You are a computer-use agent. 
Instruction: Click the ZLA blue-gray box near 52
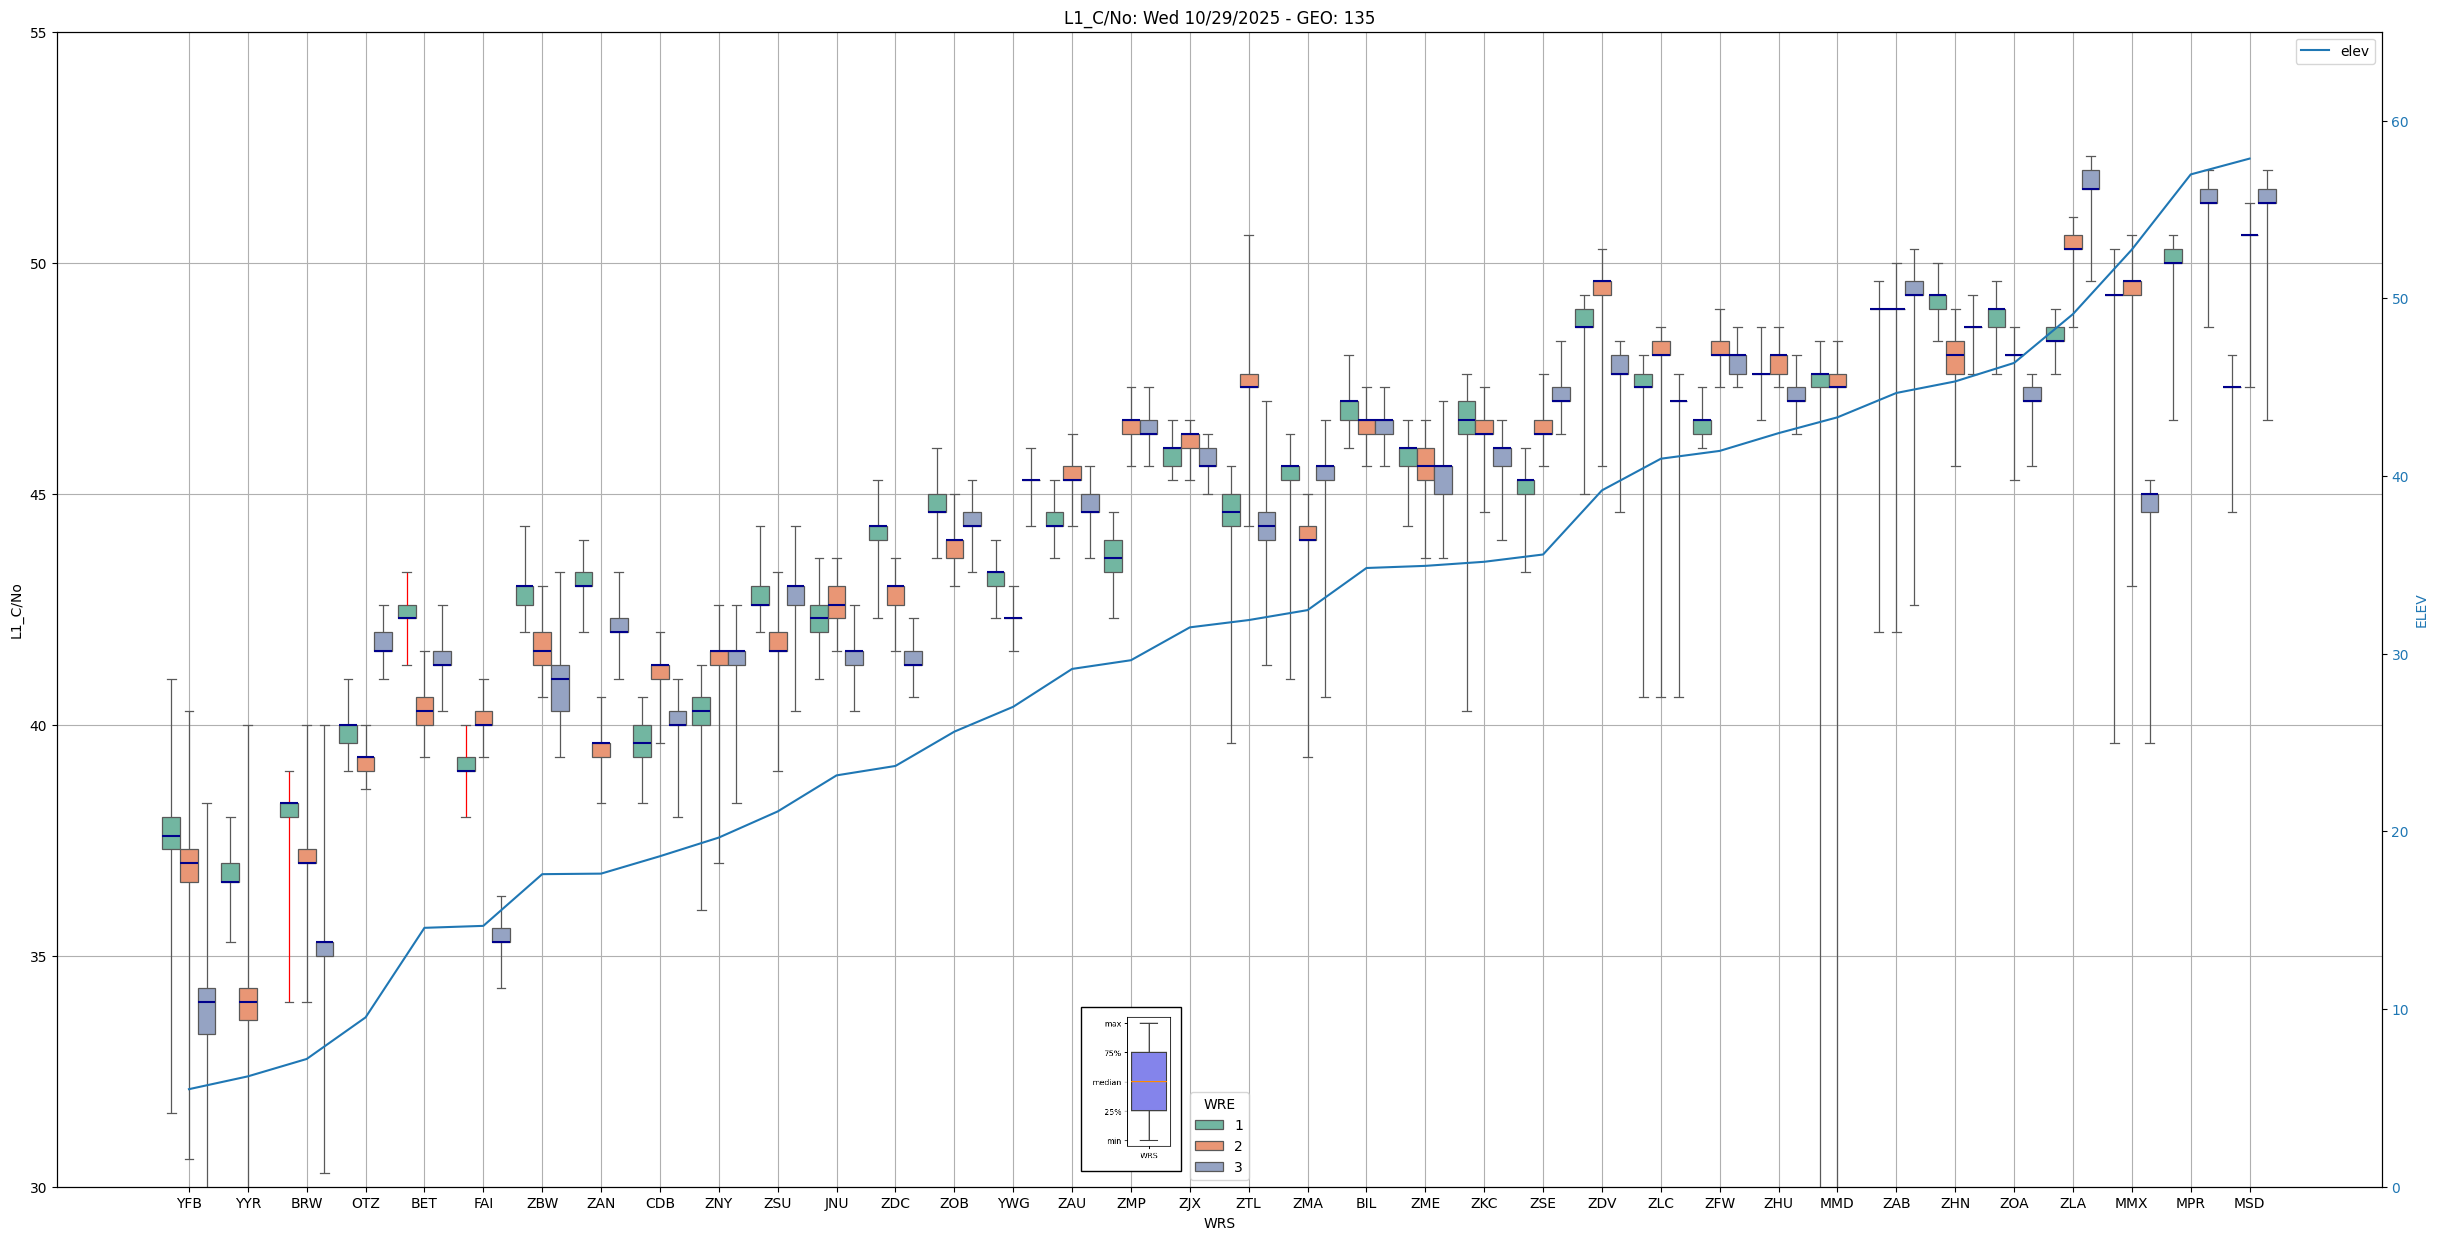(2090, 179)
